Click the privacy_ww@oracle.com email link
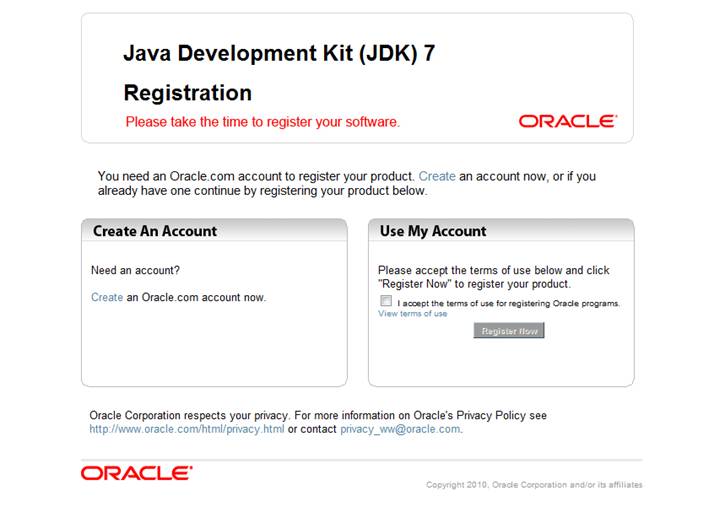This screenshot has width=709, height=512. [400, 429]
